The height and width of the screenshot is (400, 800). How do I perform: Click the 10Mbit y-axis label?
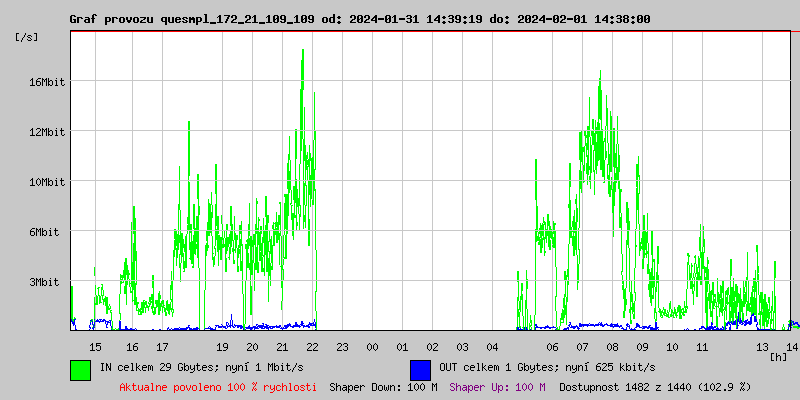point(47,182)
